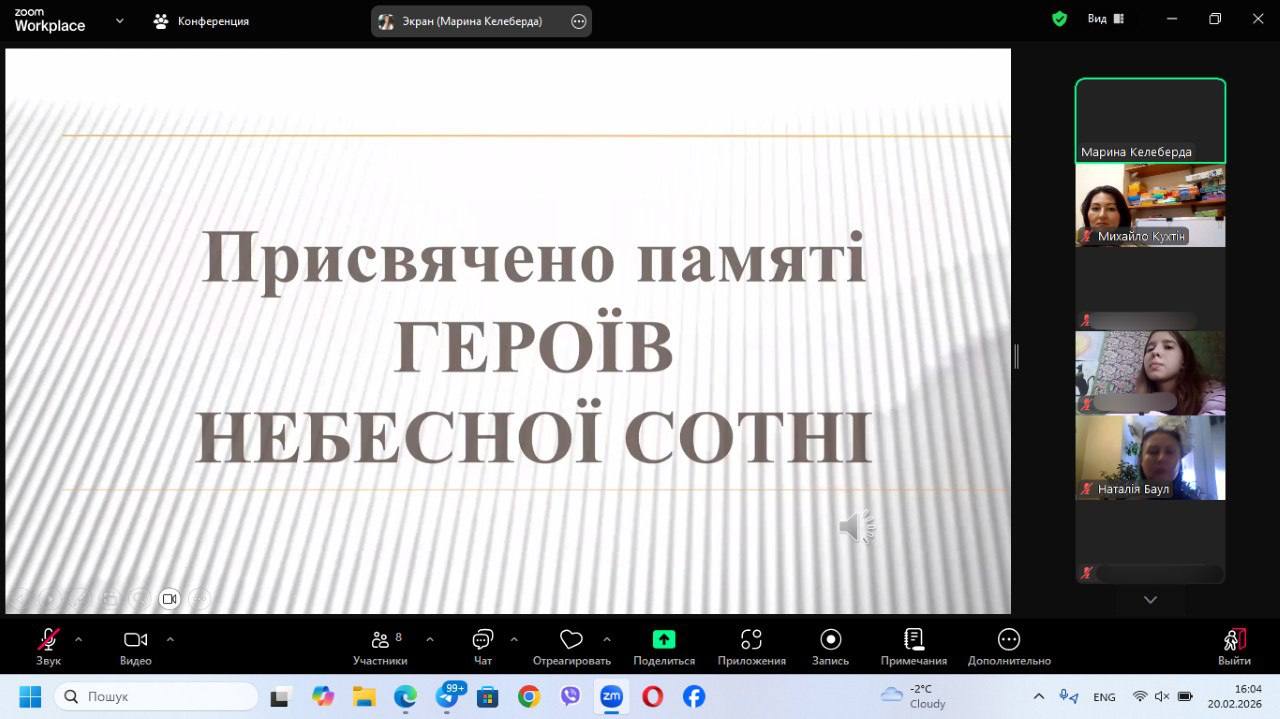This screenshot has width=1280, height=719.
Task: Open the Приложения apps panel
Action: 751,640
